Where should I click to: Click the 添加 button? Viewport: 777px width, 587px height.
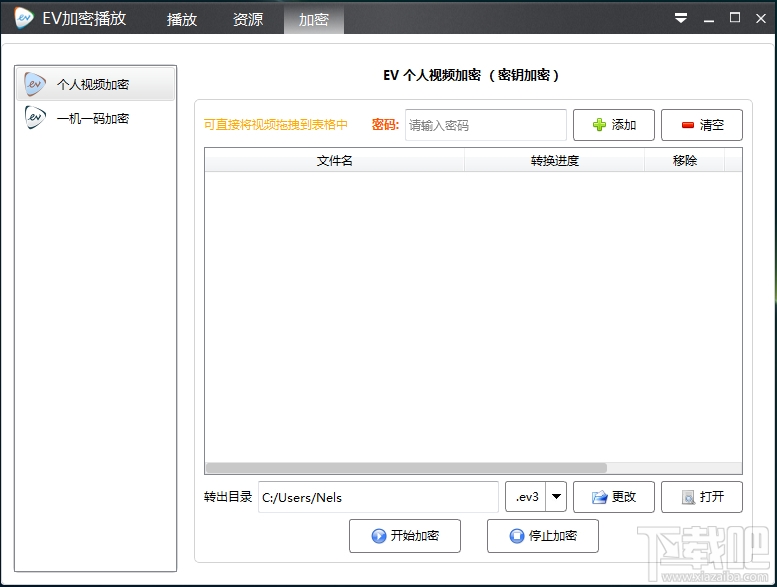pos(613,125)
